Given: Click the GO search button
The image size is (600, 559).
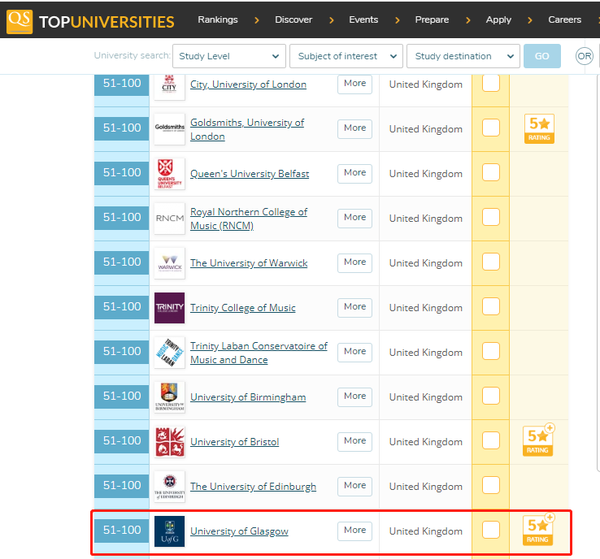Looking at the screenshot, I should [x=542, y=56].
